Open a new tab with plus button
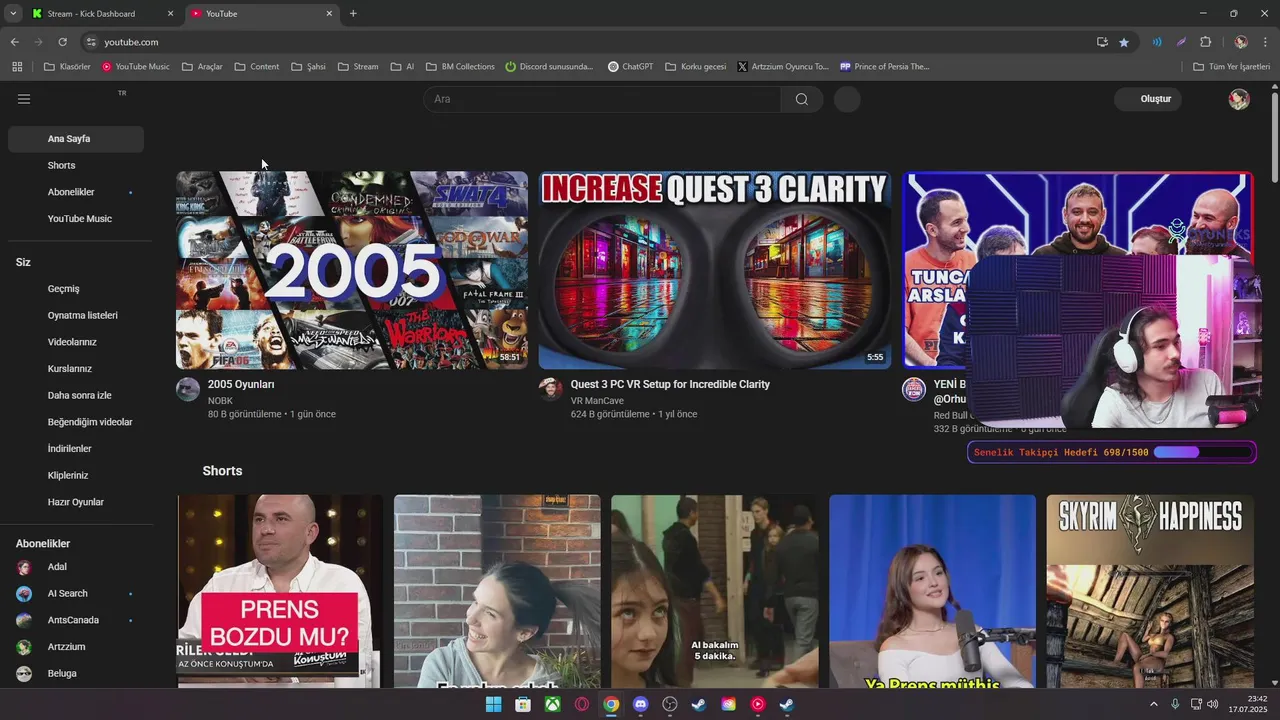The height and width of the screenshot is (720, 1280). [x=353, y=14]
